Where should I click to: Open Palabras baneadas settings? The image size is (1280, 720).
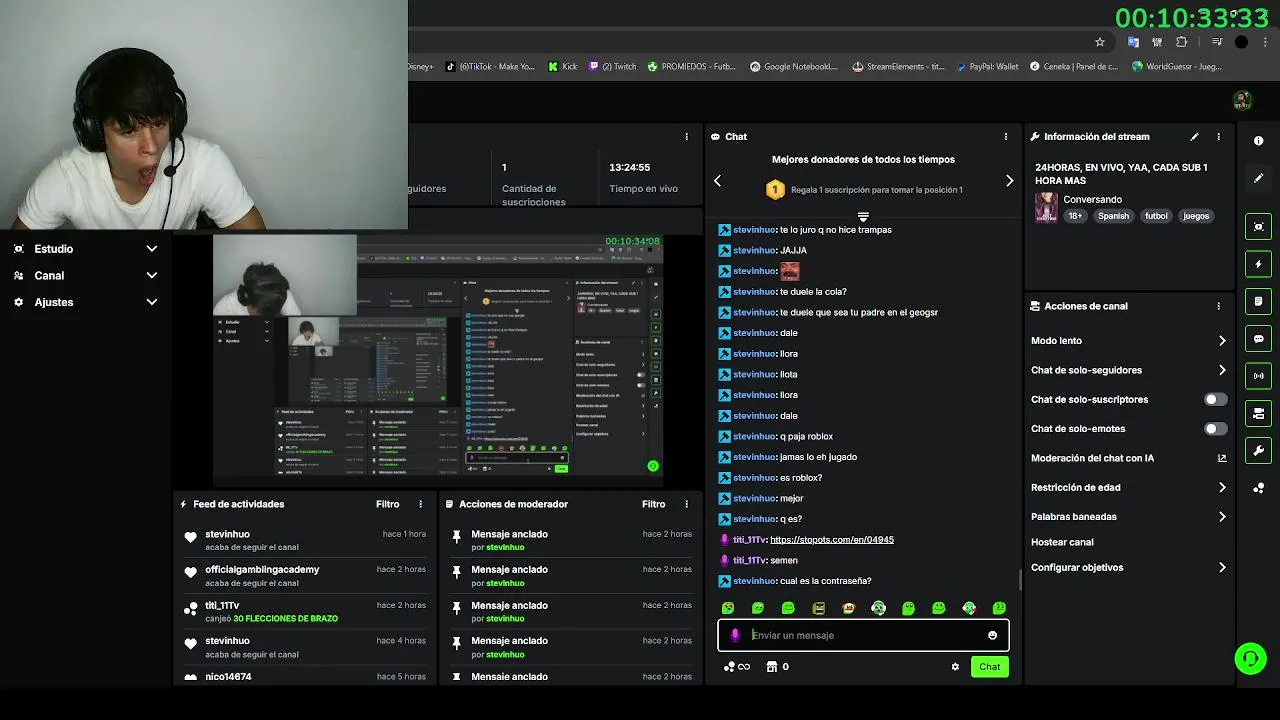[1128, 517]
